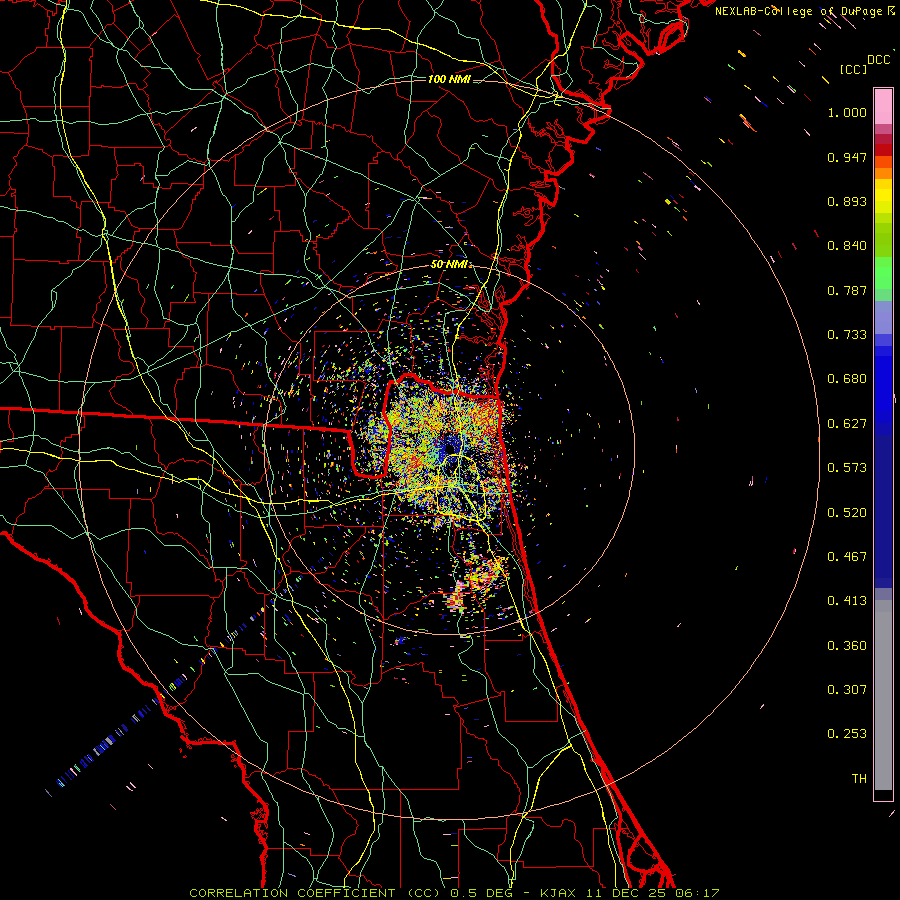Image resolution: width=900 pixels, height=900 pixels.
Task: Click the 0.573 color scale value
Action: click(x=847, y=468)
